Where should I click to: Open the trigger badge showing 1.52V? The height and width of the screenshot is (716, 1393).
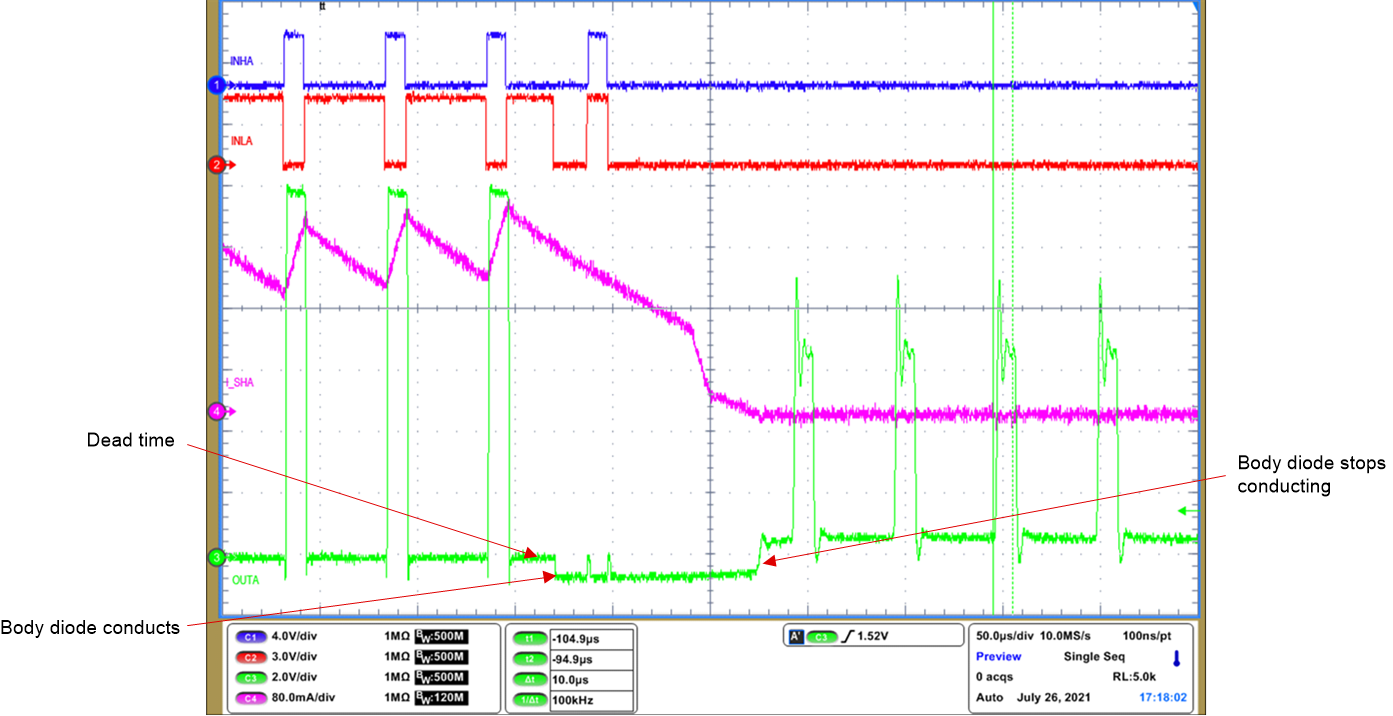pos(870,635)
